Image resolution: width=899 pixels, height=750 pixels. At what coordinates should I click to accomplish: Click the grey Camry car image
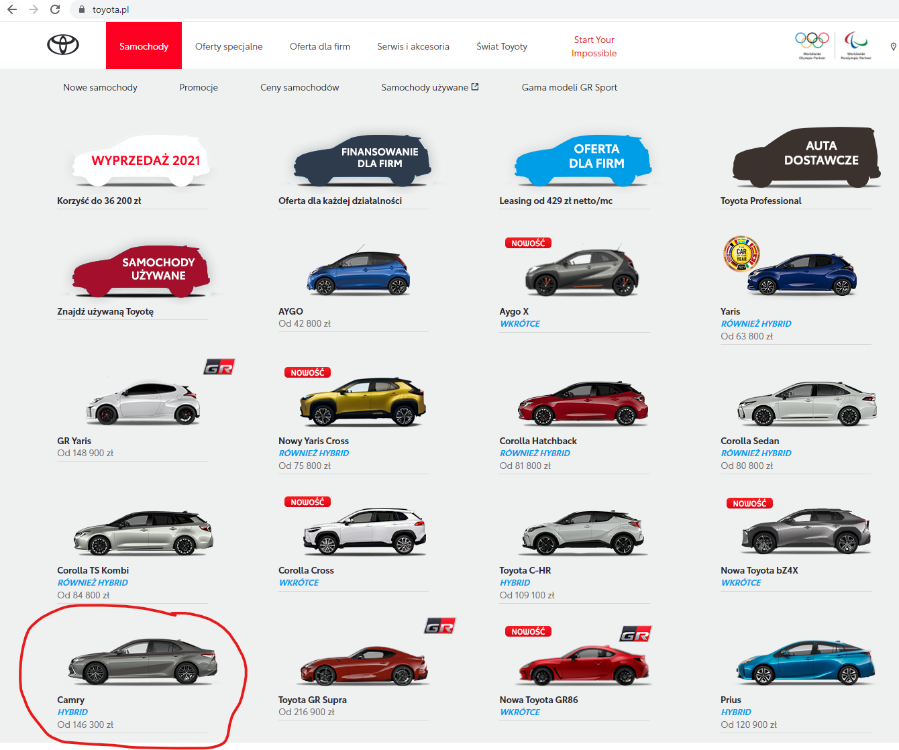pos(143,661)
